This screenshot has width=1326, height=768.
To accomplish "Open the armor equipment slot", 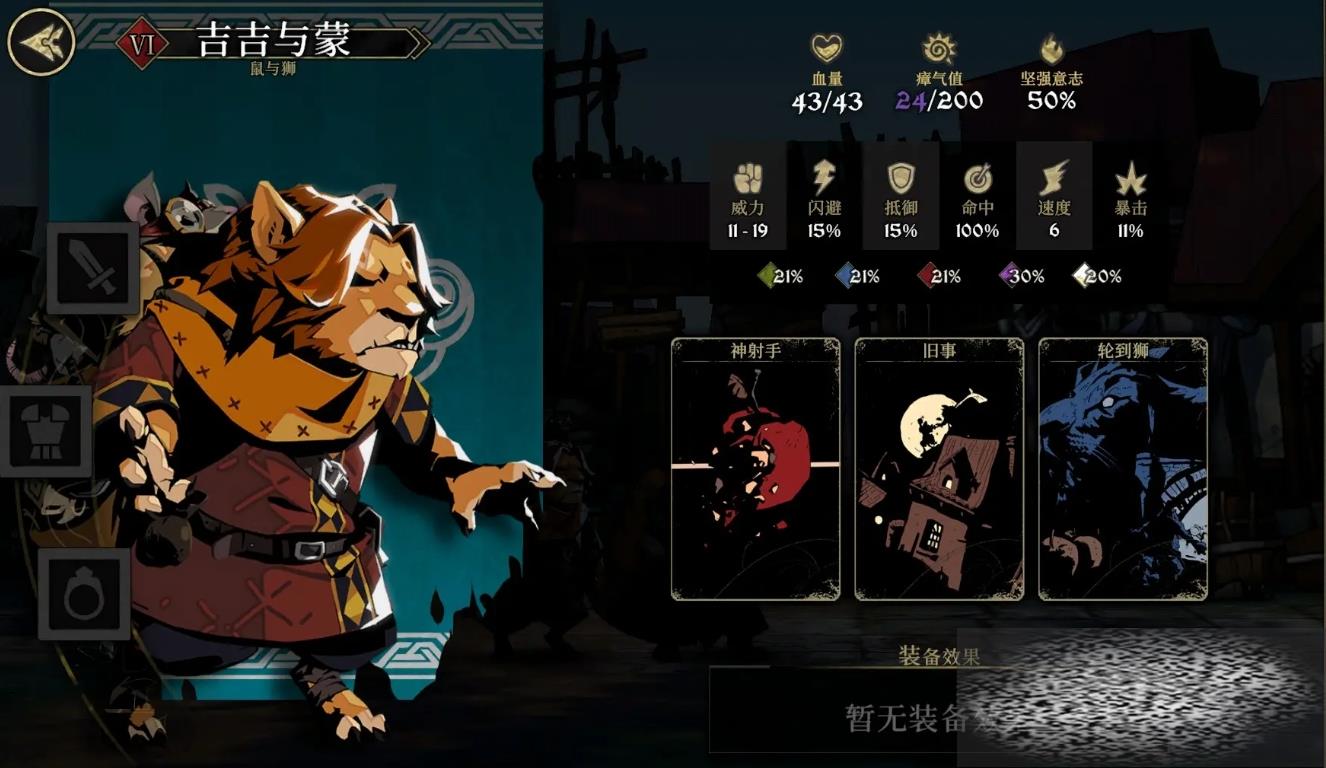I will (x=46, y=432).
